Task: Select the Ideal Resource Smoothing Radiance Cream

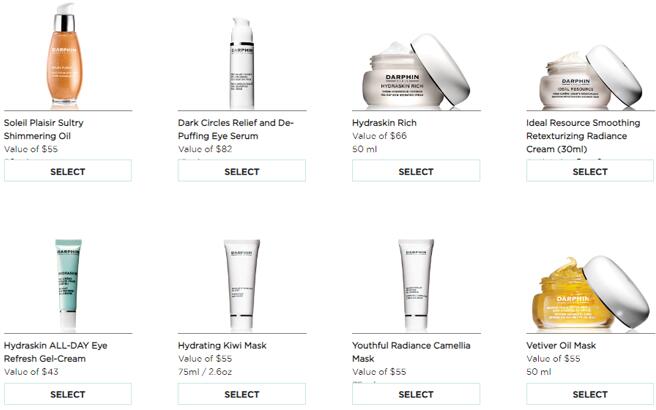Action: coord(590,171)
